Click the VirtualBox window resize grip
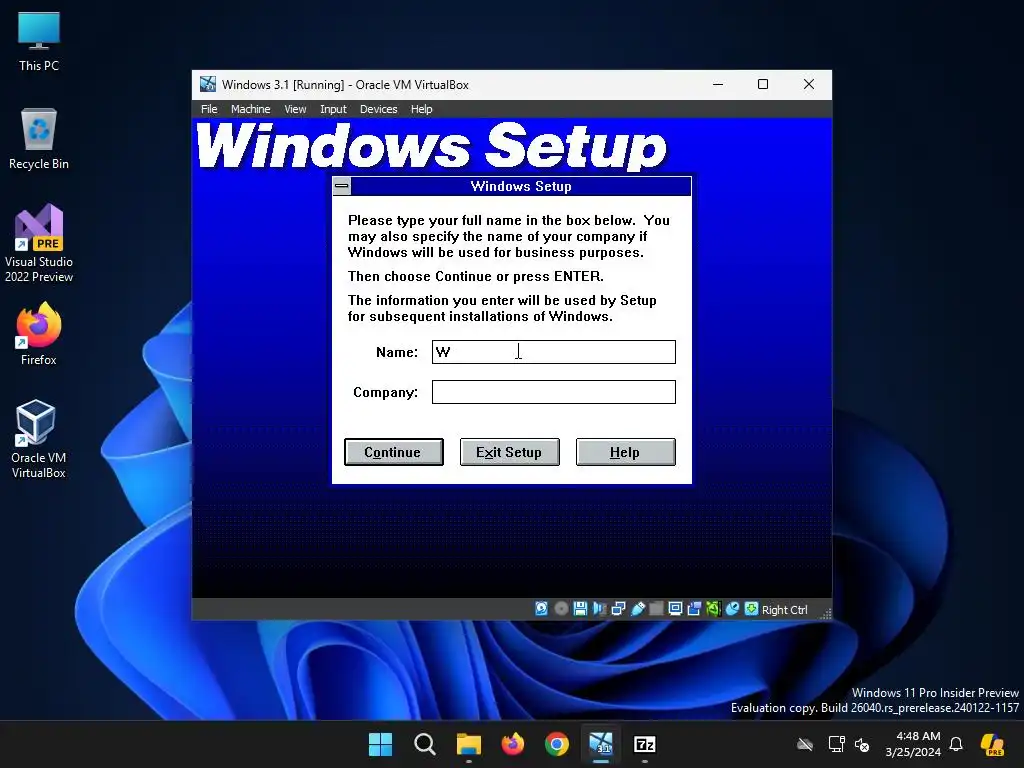The width and height of the screenshot is (1024, 768). (826, 613)
